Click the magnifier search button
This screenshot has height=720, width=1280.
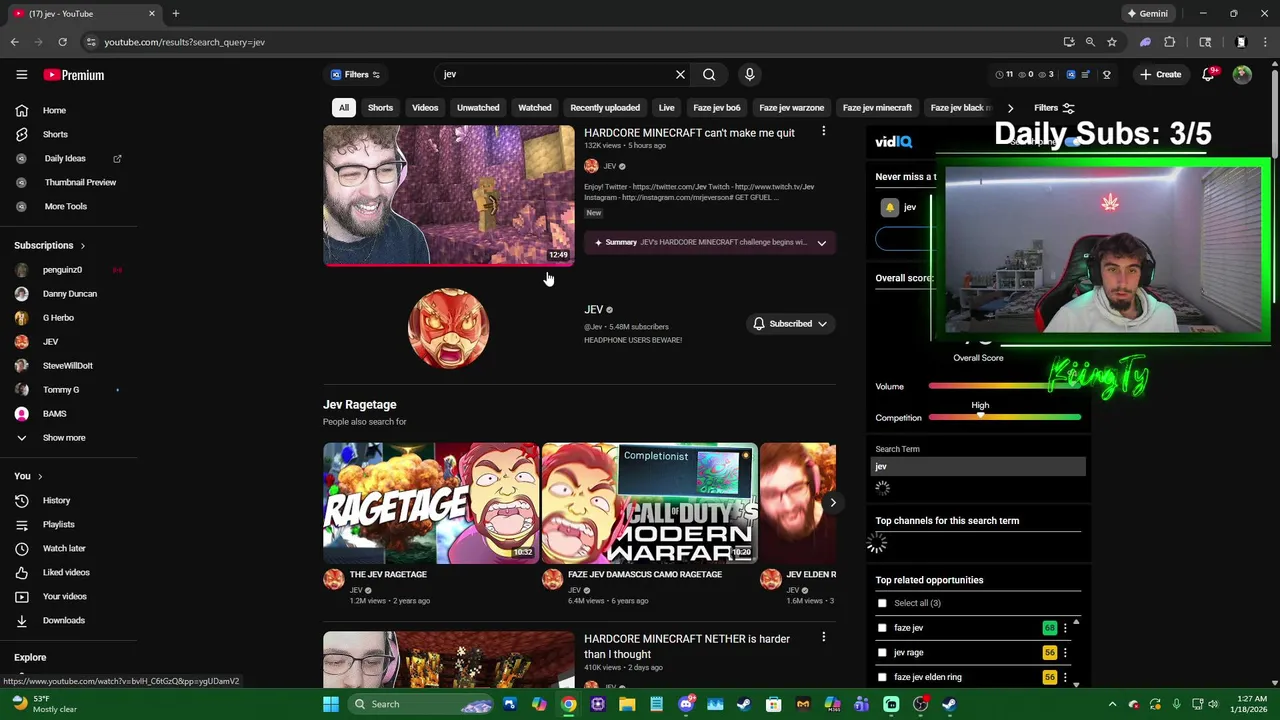coord(709,75)
